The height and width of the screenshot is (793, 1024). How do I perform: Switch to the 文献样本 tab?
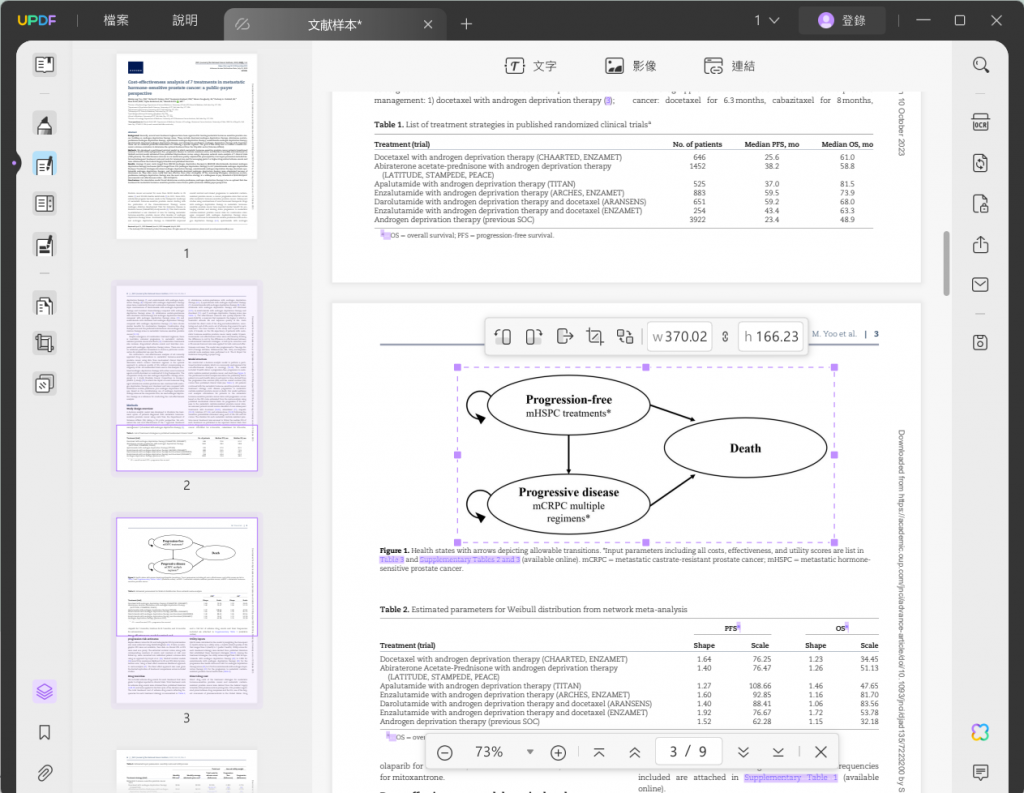[x=334, y=25]
